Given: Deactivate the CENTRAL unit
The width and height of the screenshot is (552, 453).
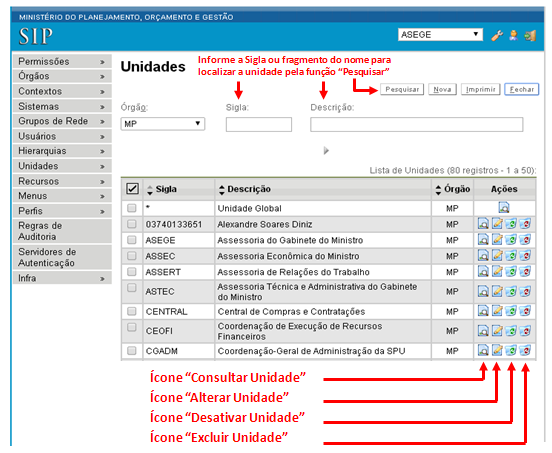Looking at the screenshot, I should click(x=511, y=311).
